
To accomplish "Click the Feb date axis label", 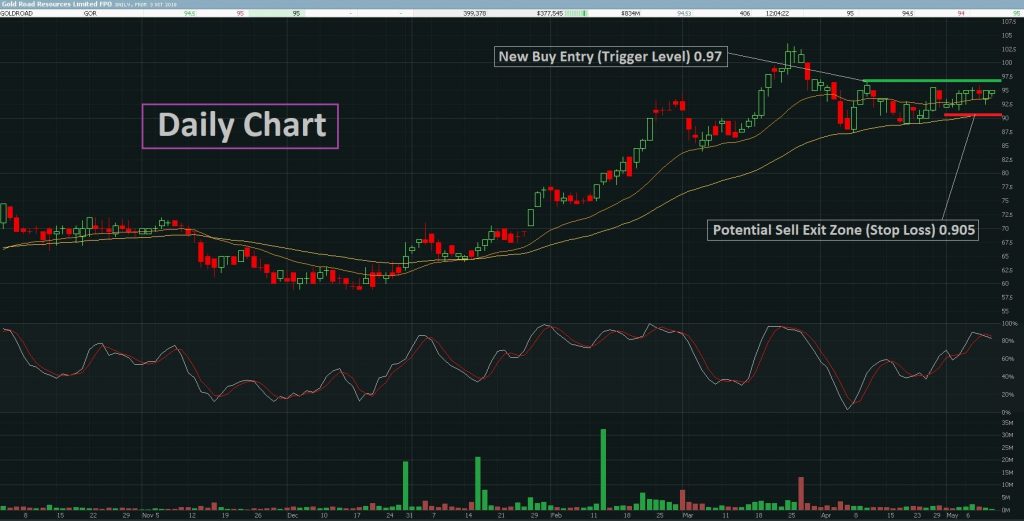I will click(555, 515).
